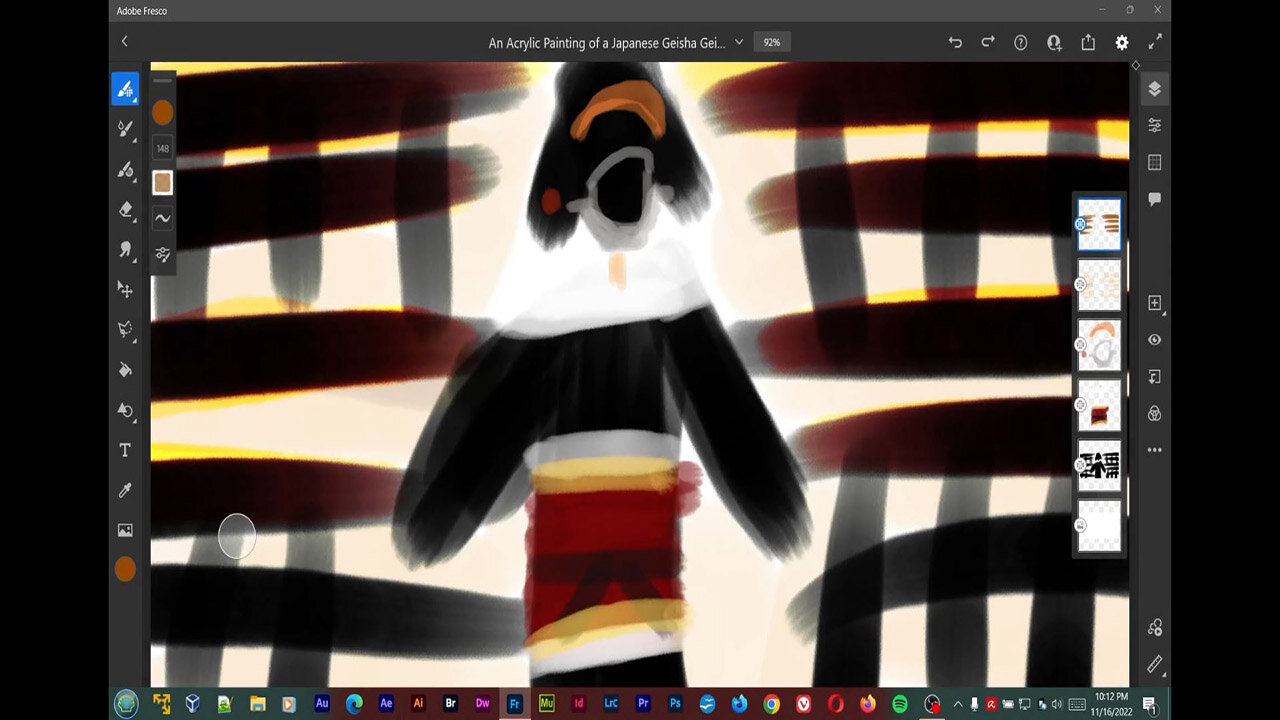Viewport: 1280px width, 720px height.
Task: Toggle the Precision grid panel
Action: (x=1154, y=162)
